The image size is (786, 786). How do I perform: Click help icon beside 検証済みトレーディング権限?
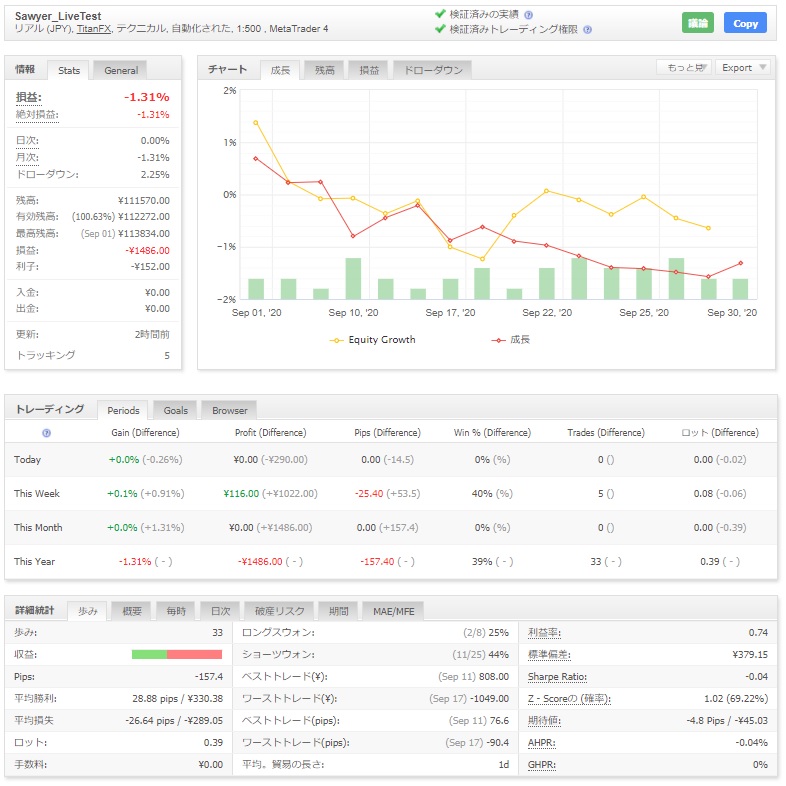click(587, 30)
